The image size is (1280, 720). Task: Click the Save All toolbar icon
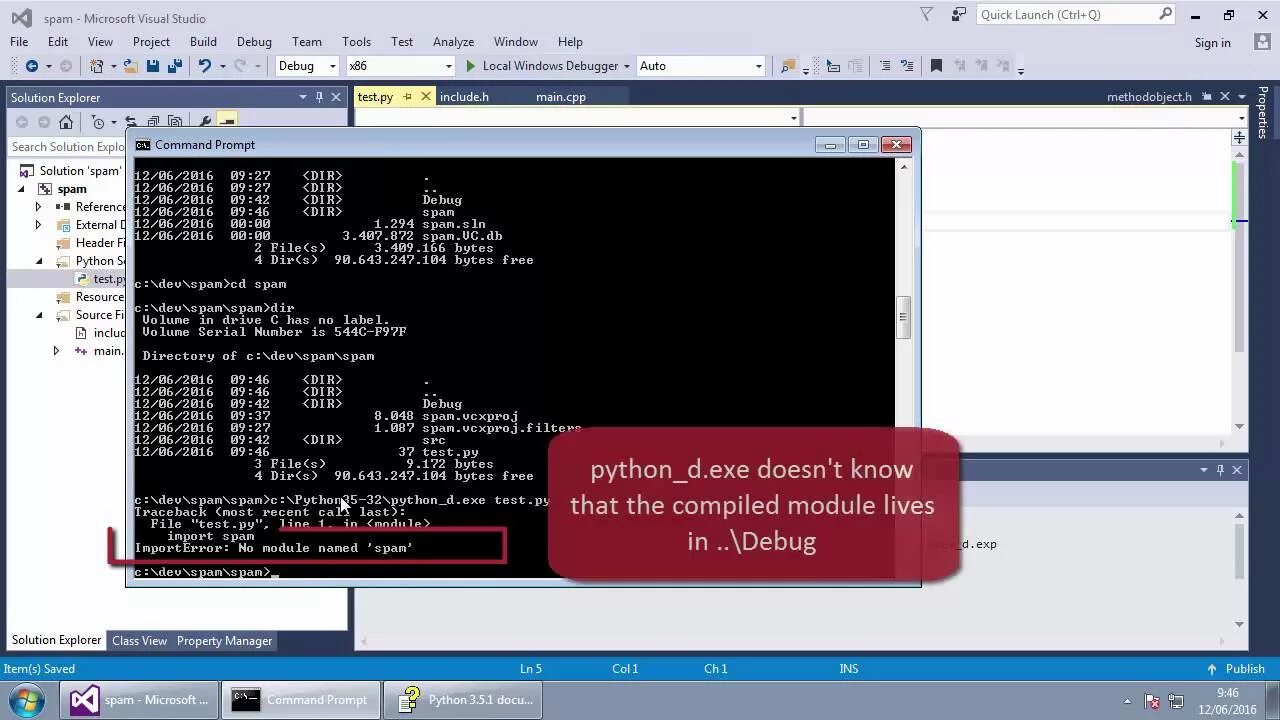click(174, 66)
